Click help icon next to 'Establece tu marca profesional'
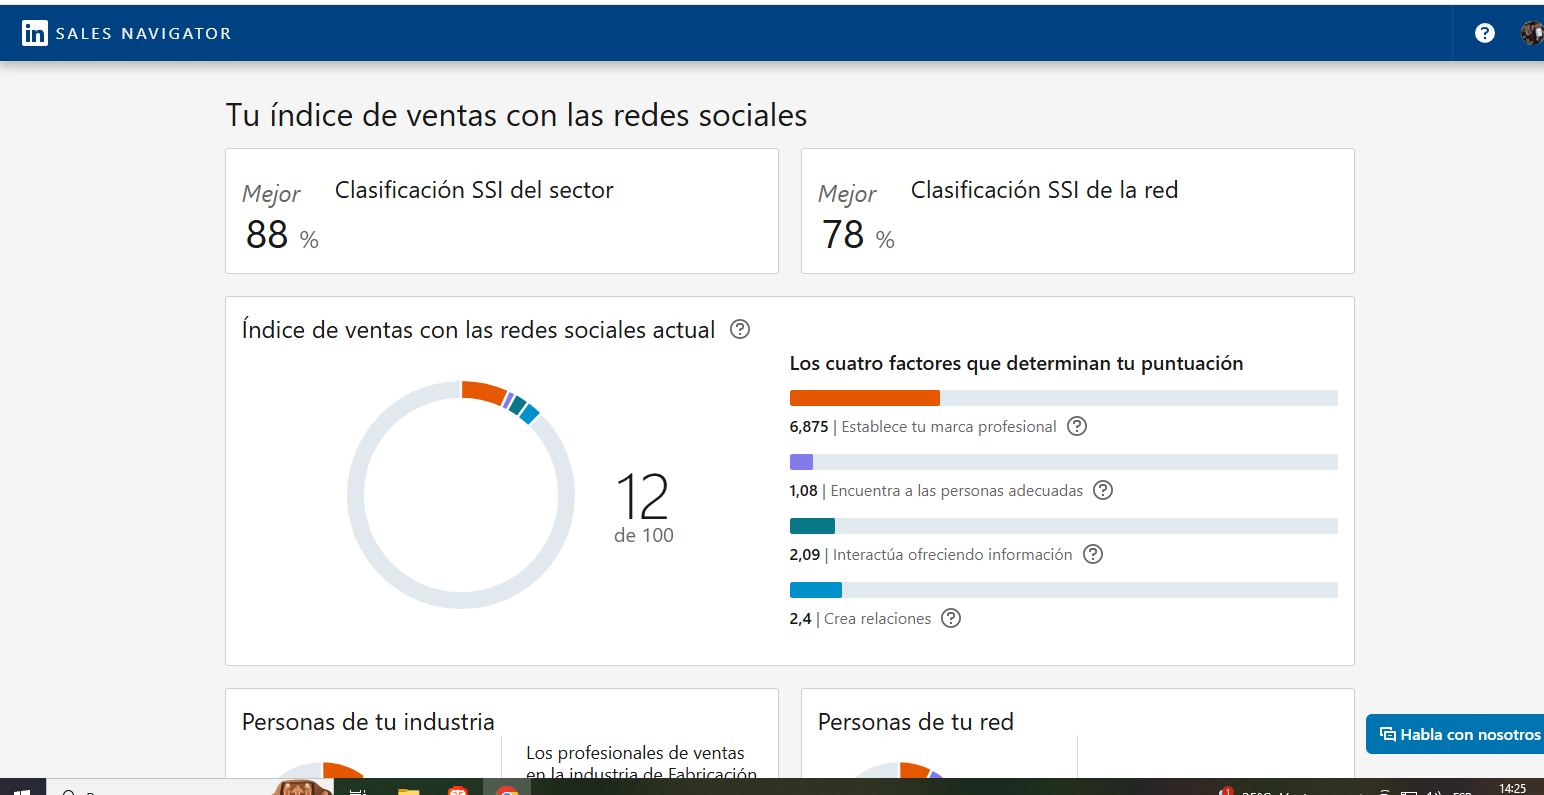Image resolution: width=1544 pixels, height=795 pixels. (x=1077, y=426)
